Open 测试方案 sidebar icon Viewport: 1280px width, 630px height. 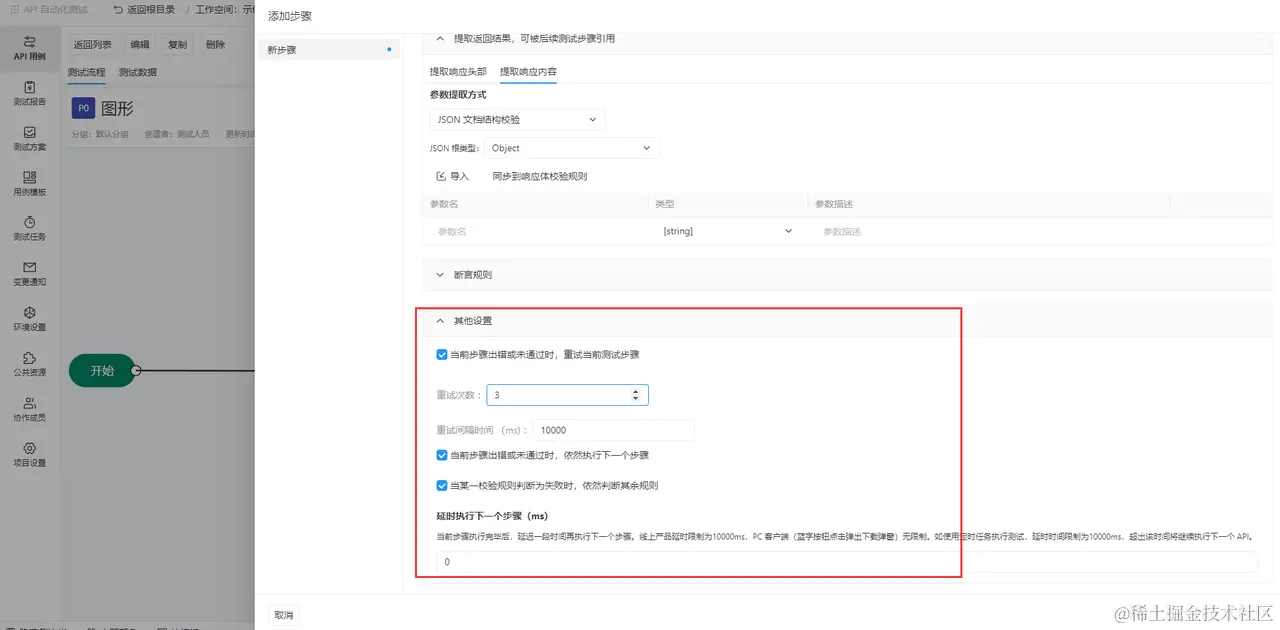(30, 138)
